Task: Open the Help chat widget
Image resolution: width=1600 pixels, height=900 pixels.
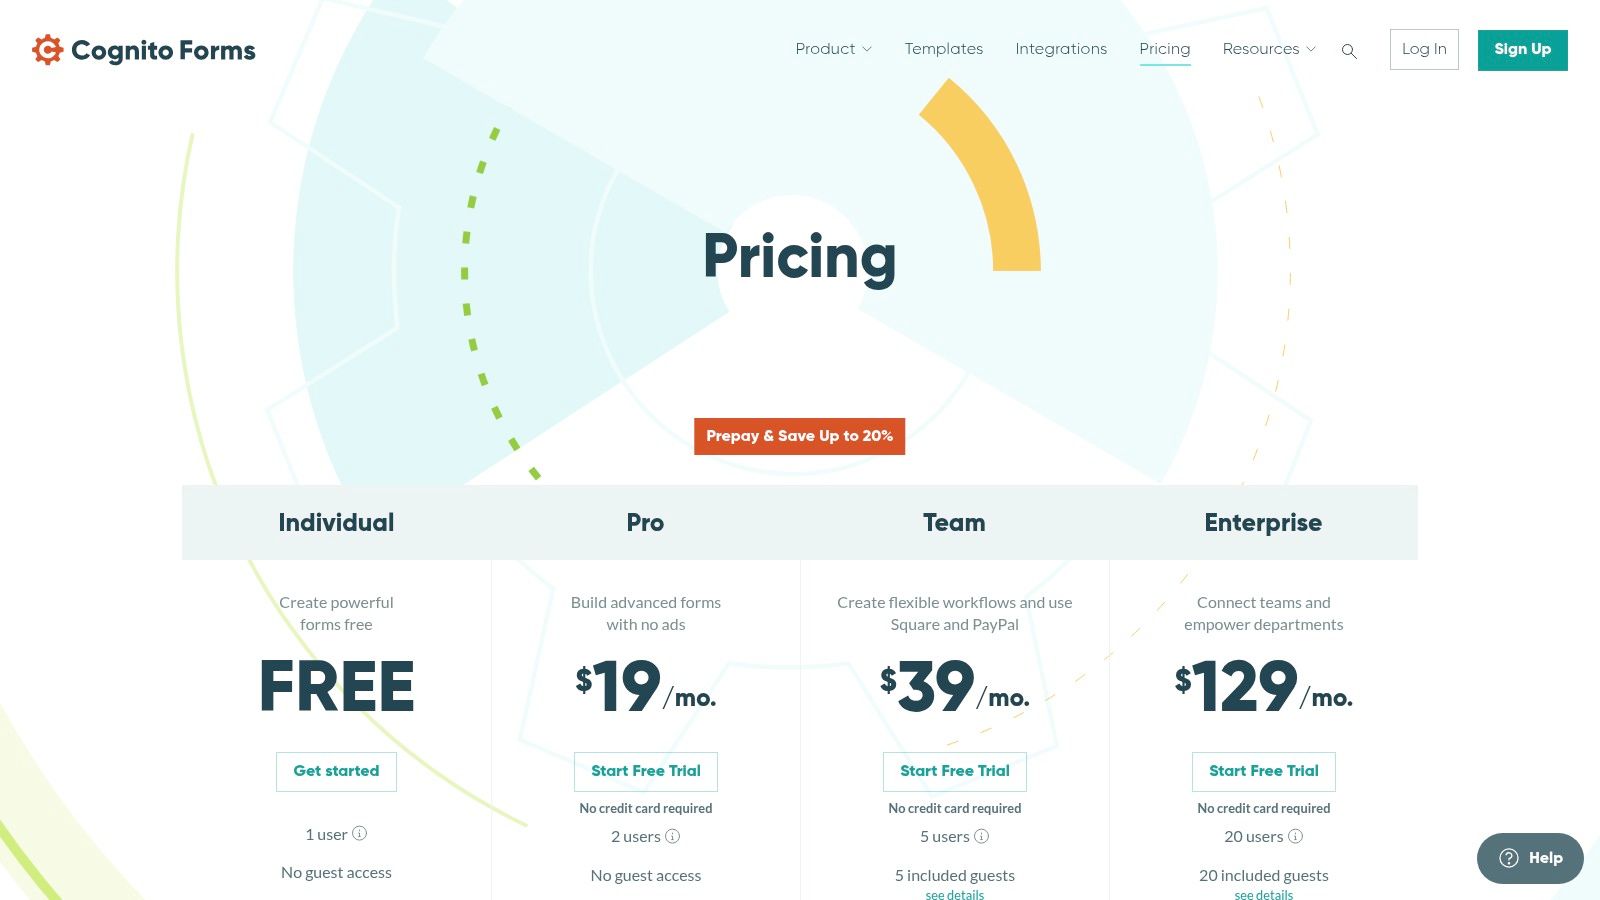Action: pyautogui.click(x=1530, y=858)
